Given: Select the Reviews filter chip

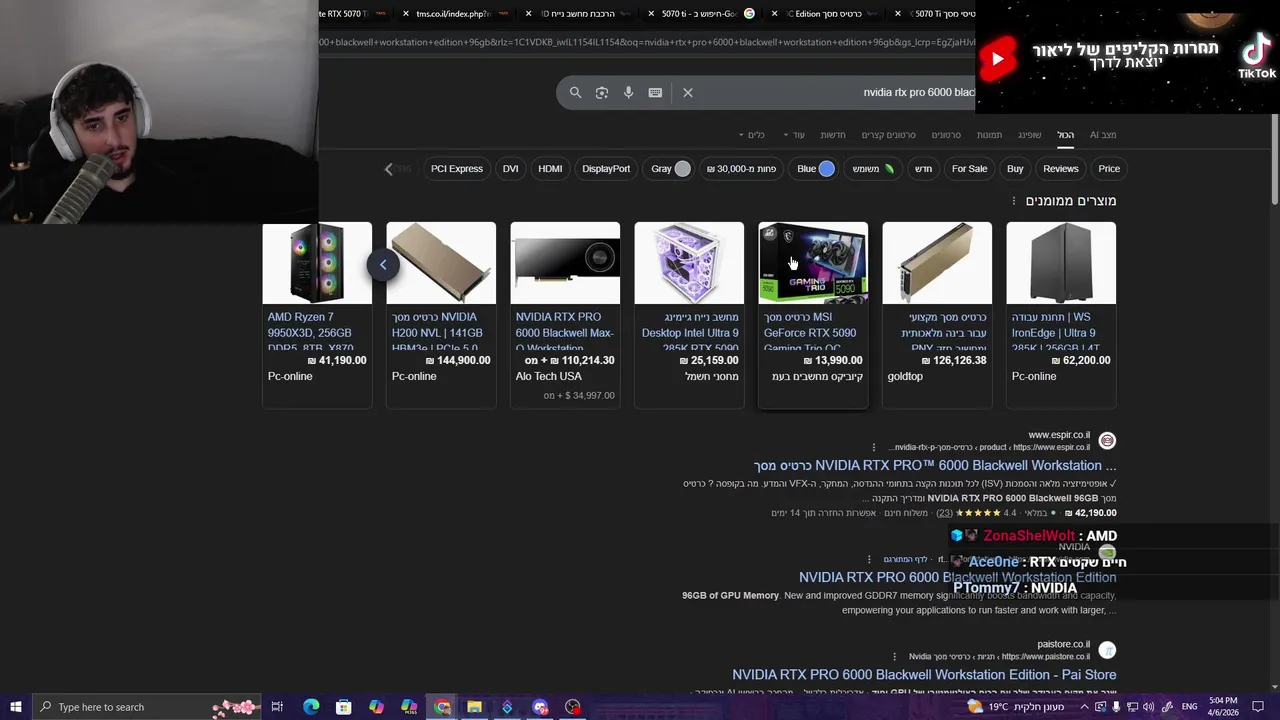Looking at the screenshot, I should (x=1060, y=169).
